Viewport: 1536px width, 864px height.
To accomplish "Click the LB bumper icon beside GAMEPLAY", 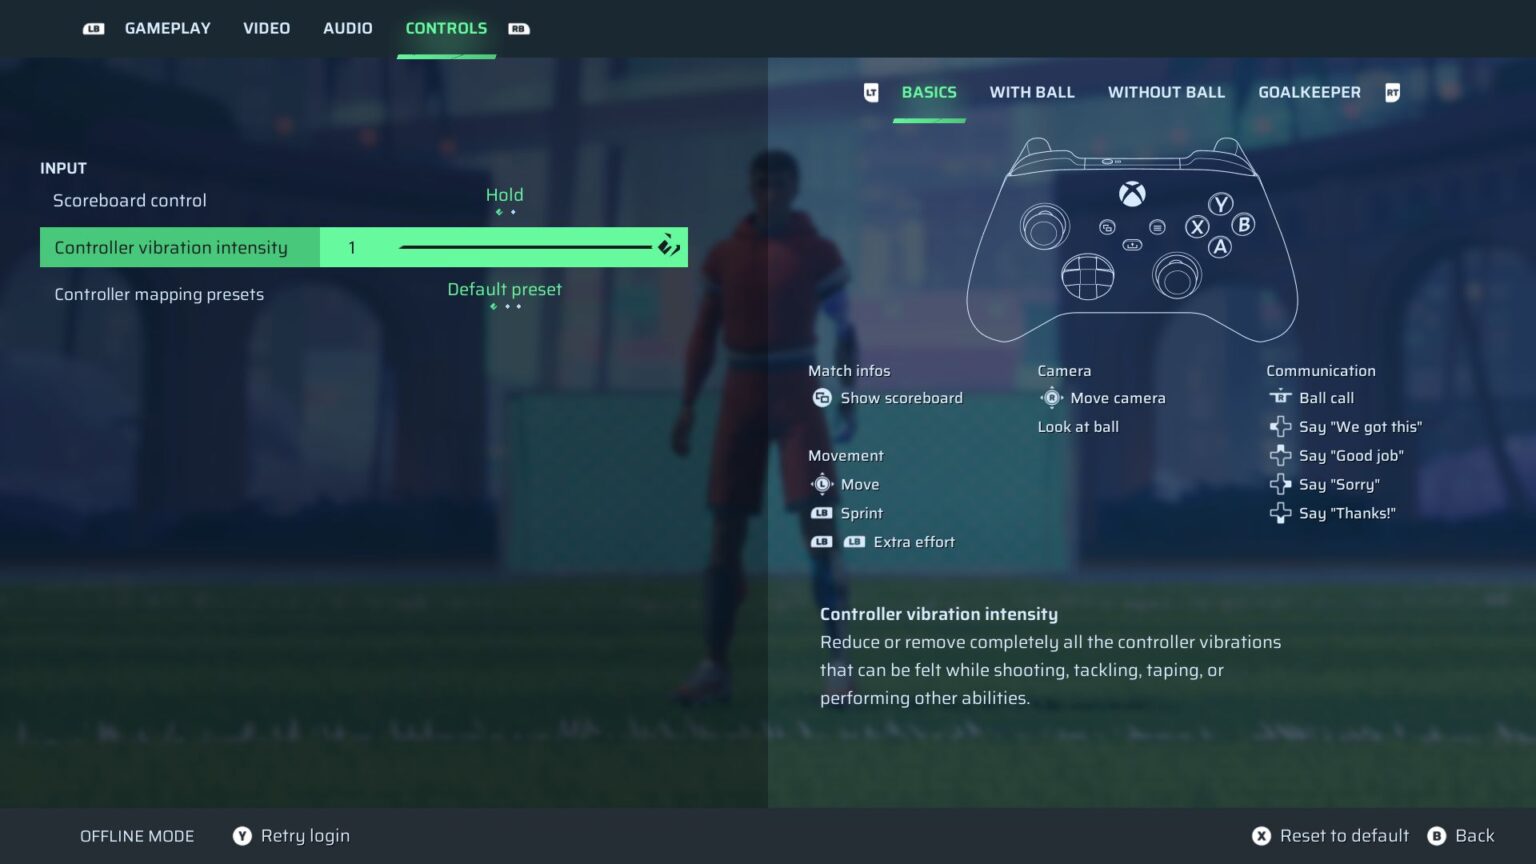I will (x=93, y=29).
